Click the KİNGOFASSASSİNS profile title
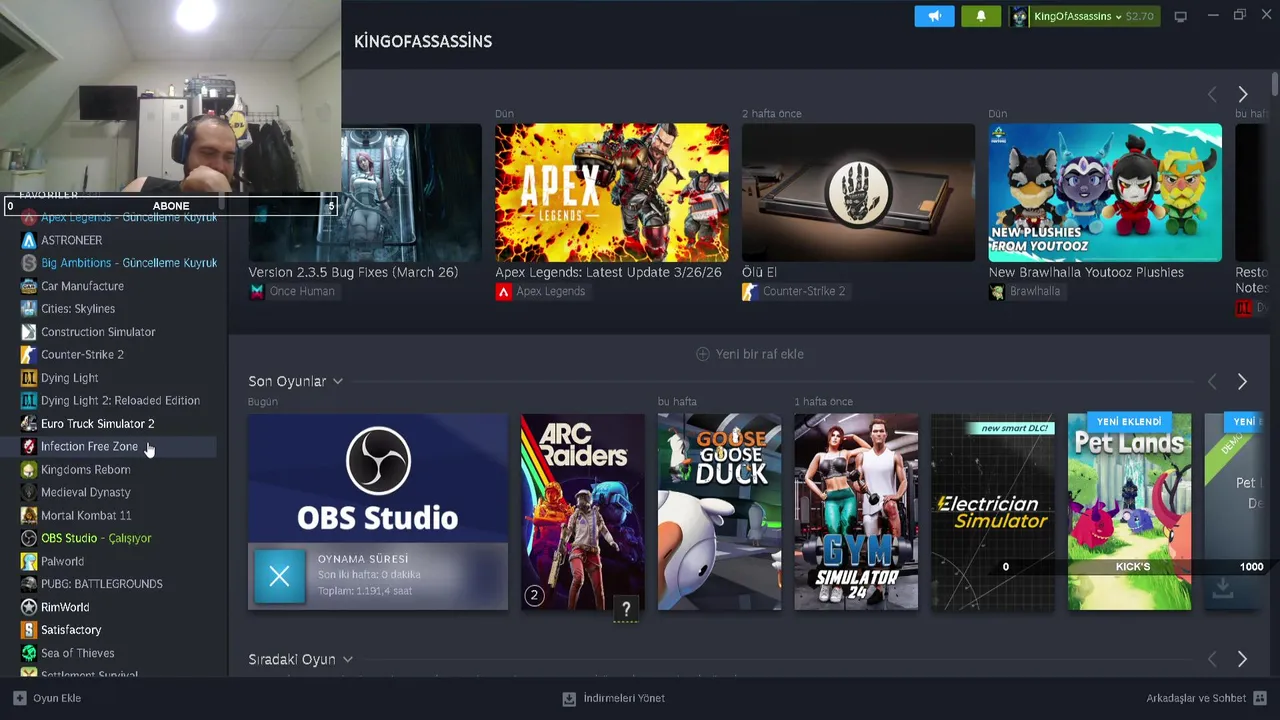This screenshot has width=1280, height=720. (x=423, y=41)
